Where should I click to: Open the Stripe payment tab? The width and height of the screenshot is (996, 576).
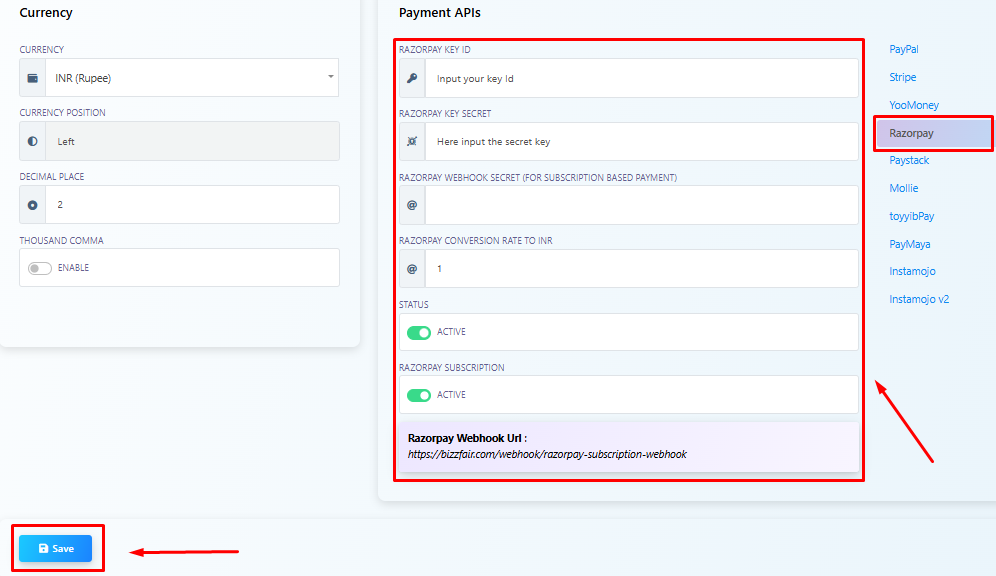(903, 77)
